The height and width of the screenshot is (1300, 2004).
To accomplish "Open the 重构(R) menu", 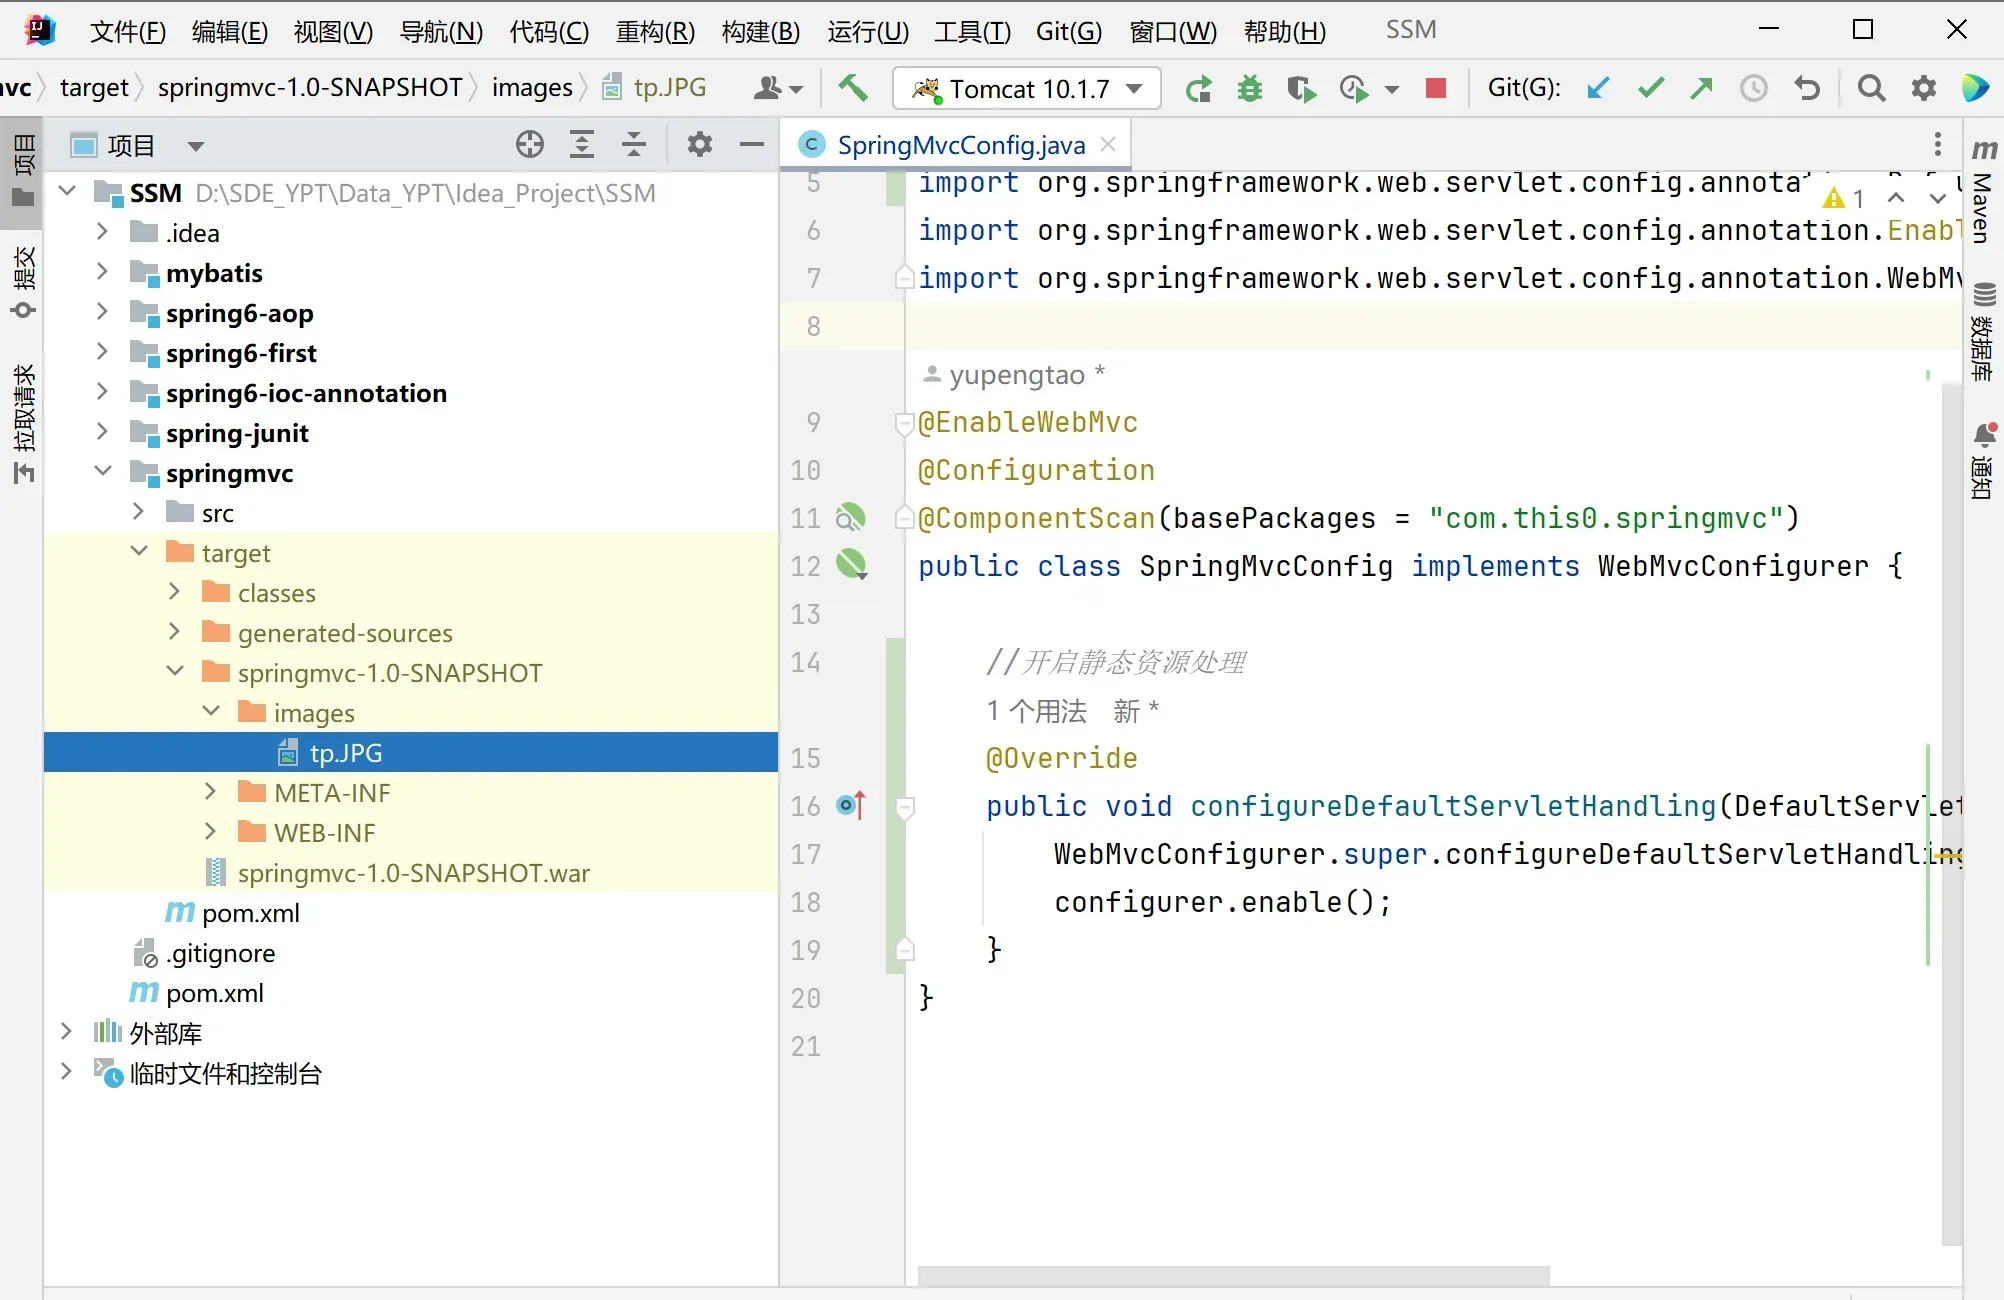I will [x=655, y=31].
